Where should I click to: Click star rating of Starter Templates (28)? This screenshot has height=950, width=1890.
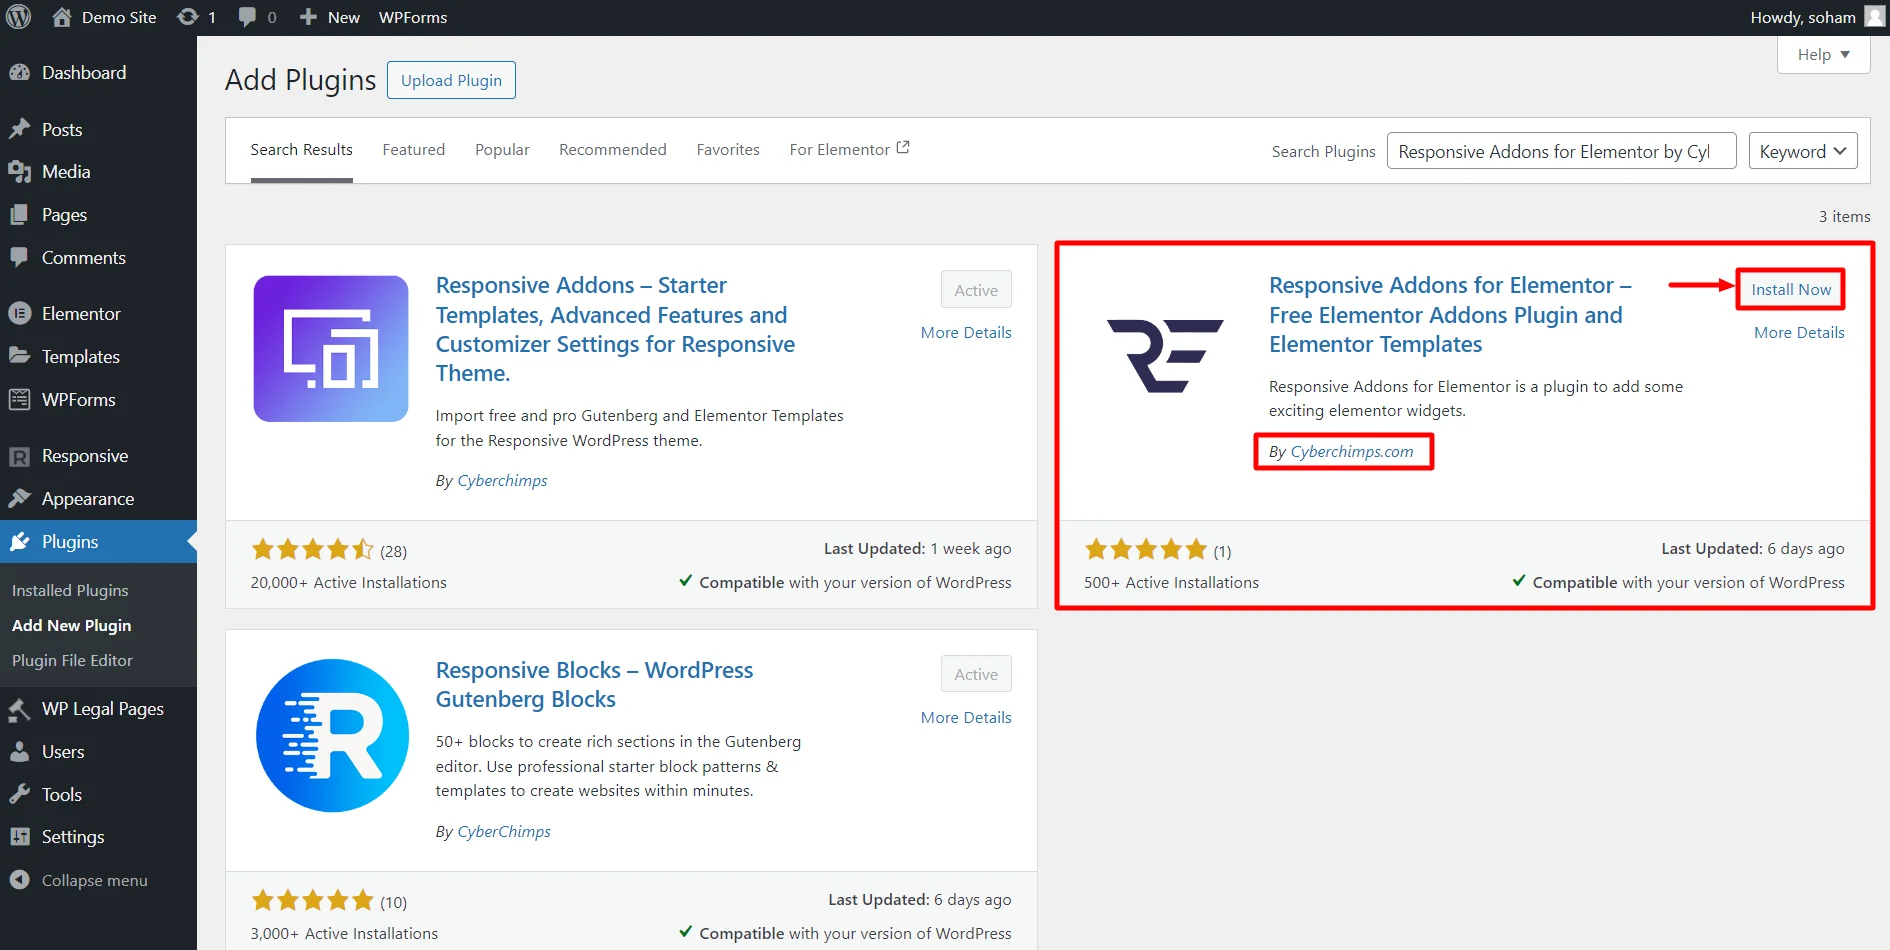pyautogui.click(x=313, y=549)
